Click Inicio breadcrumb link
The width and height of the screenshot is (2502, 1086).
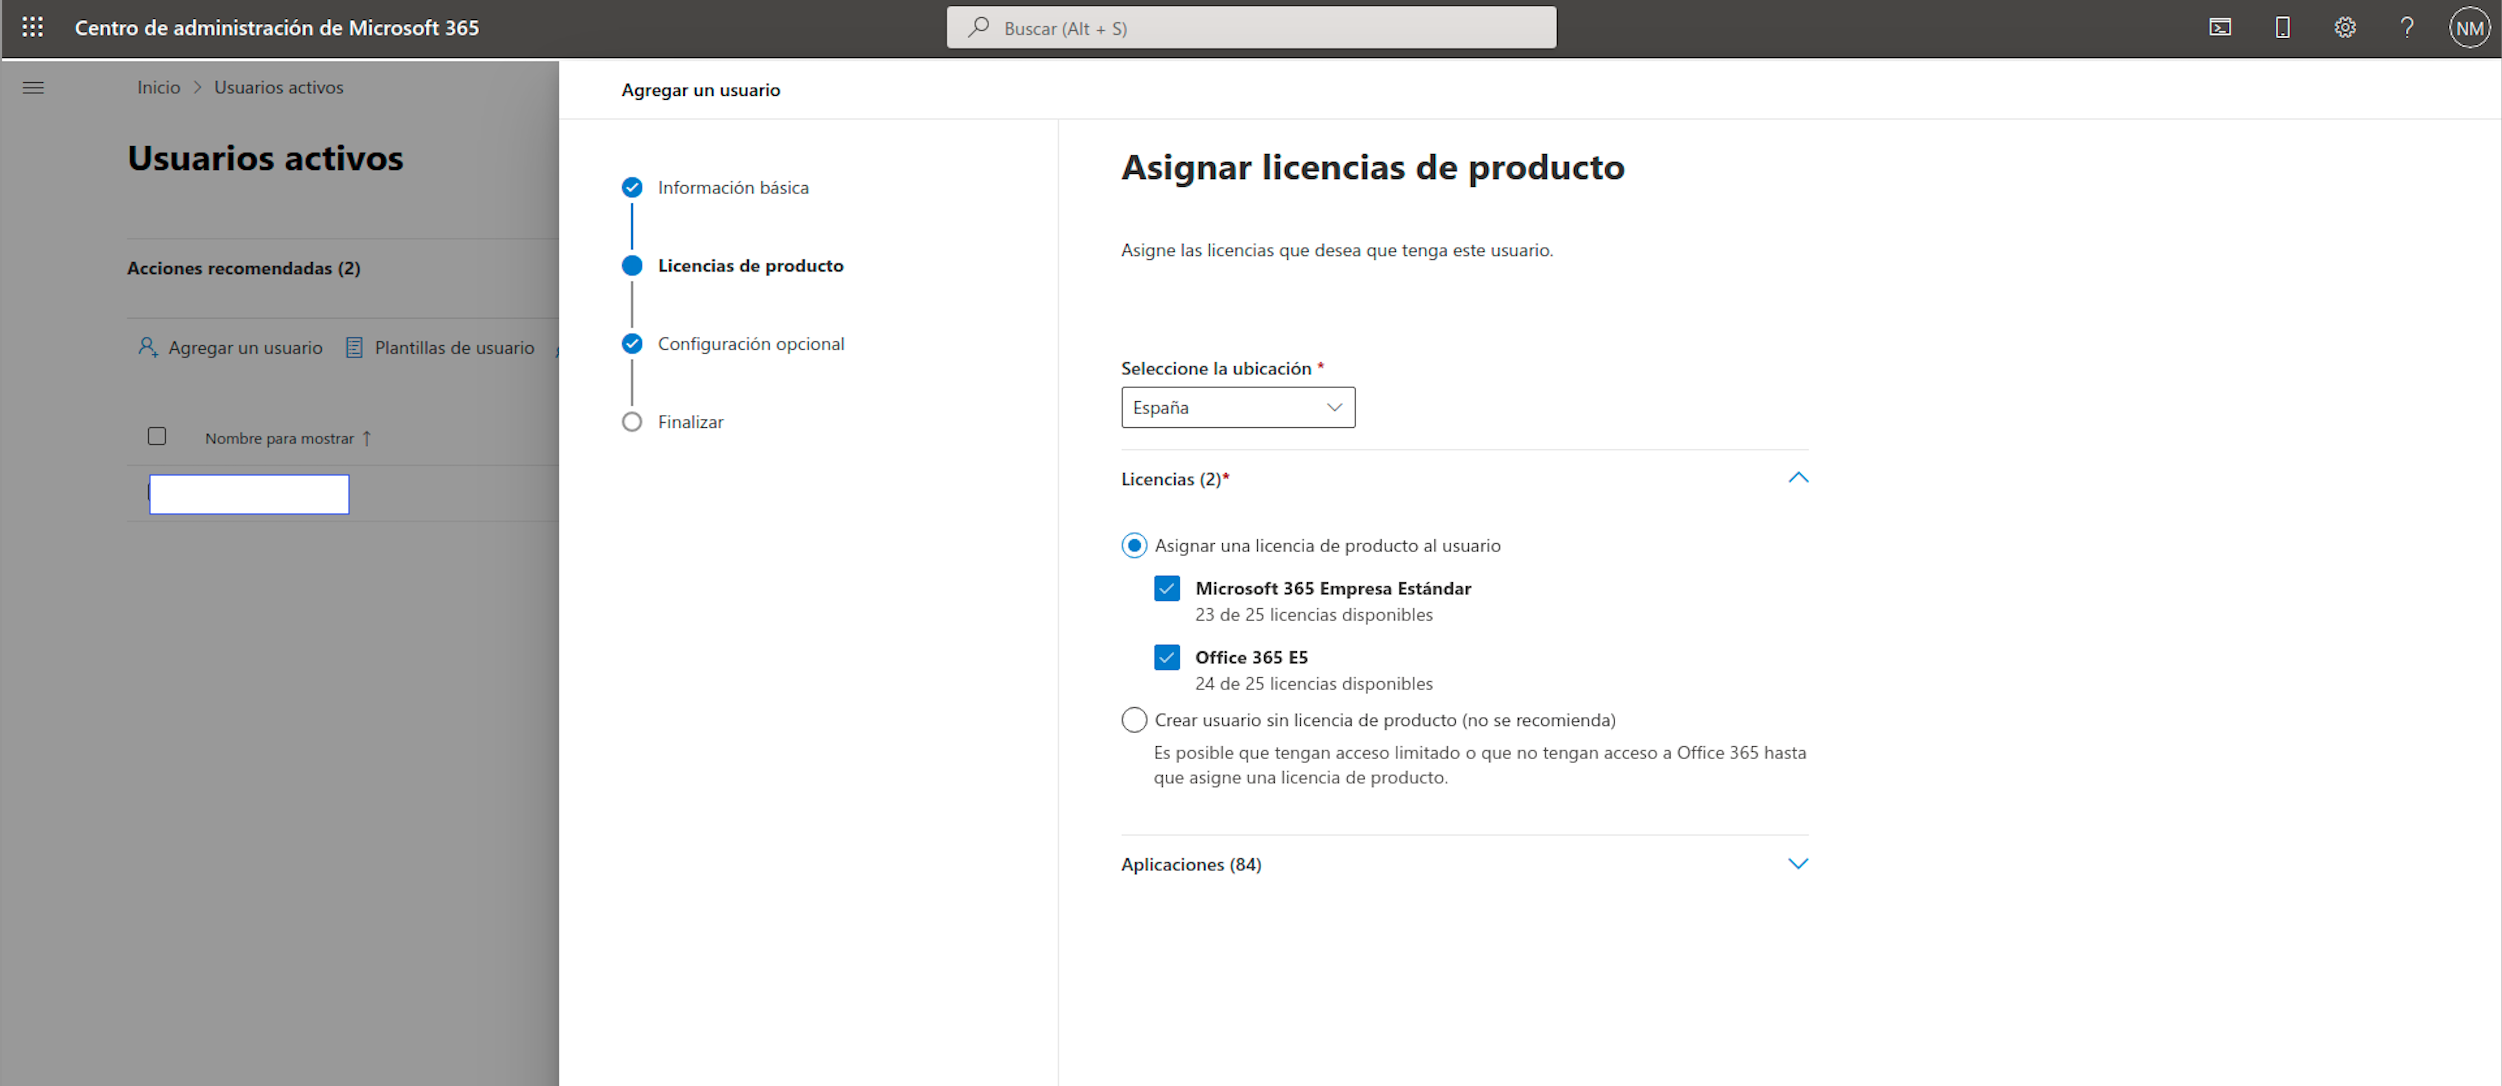159,88
